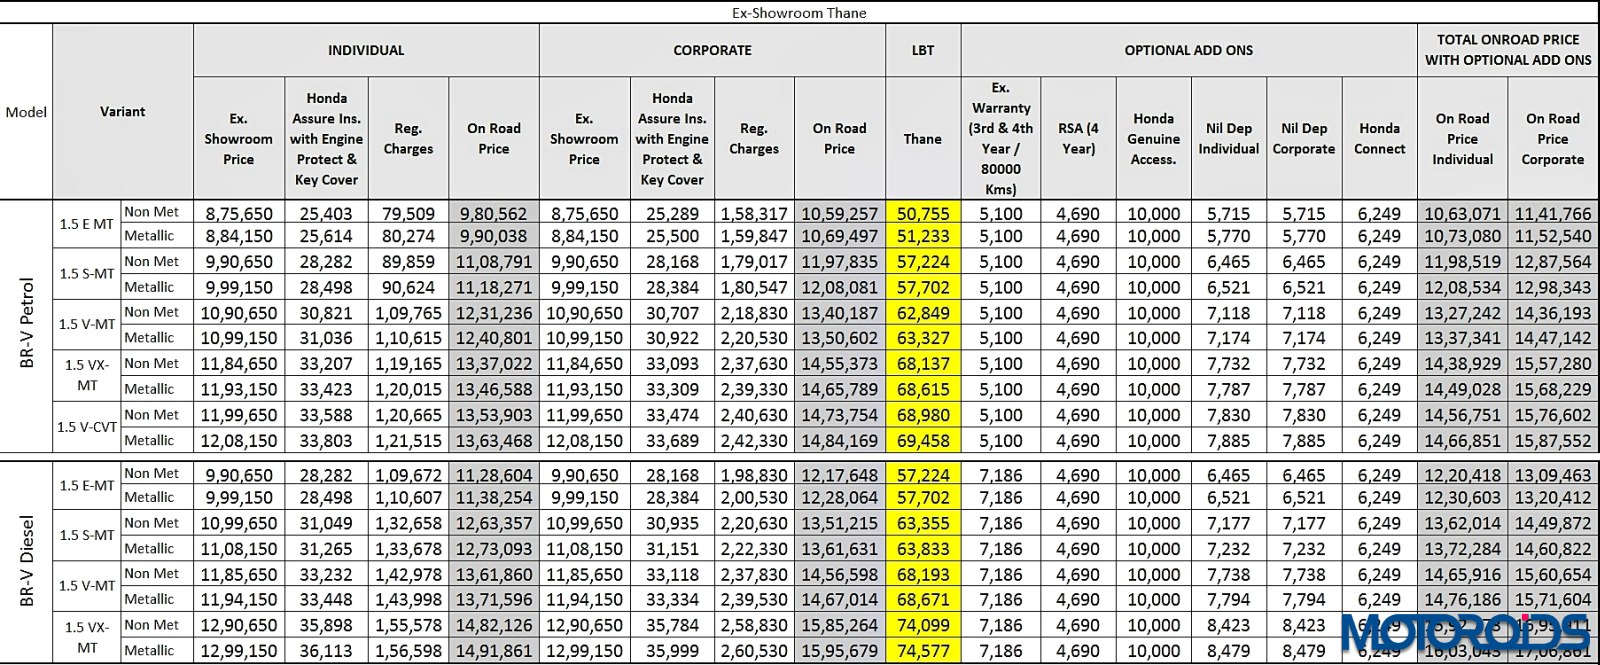Viewport: 1600px width, 665px height.
Task: Select registration charges cell 1,19,165
Action: coord(408,364)
